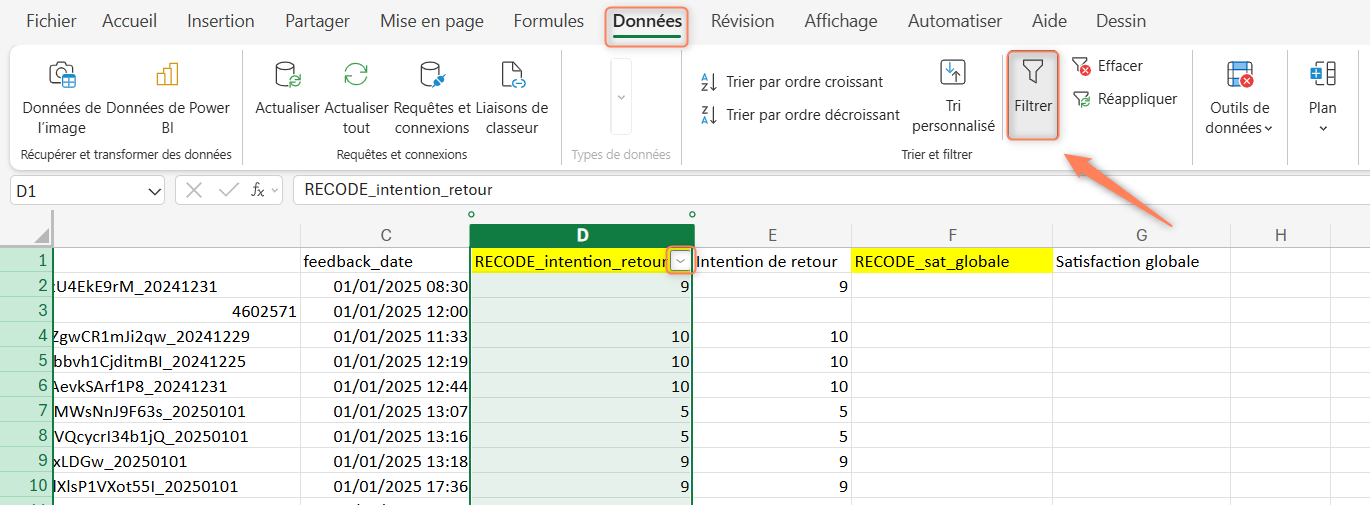Click the Données de l'image icon
1370x505 pixels.
(62, 76)
